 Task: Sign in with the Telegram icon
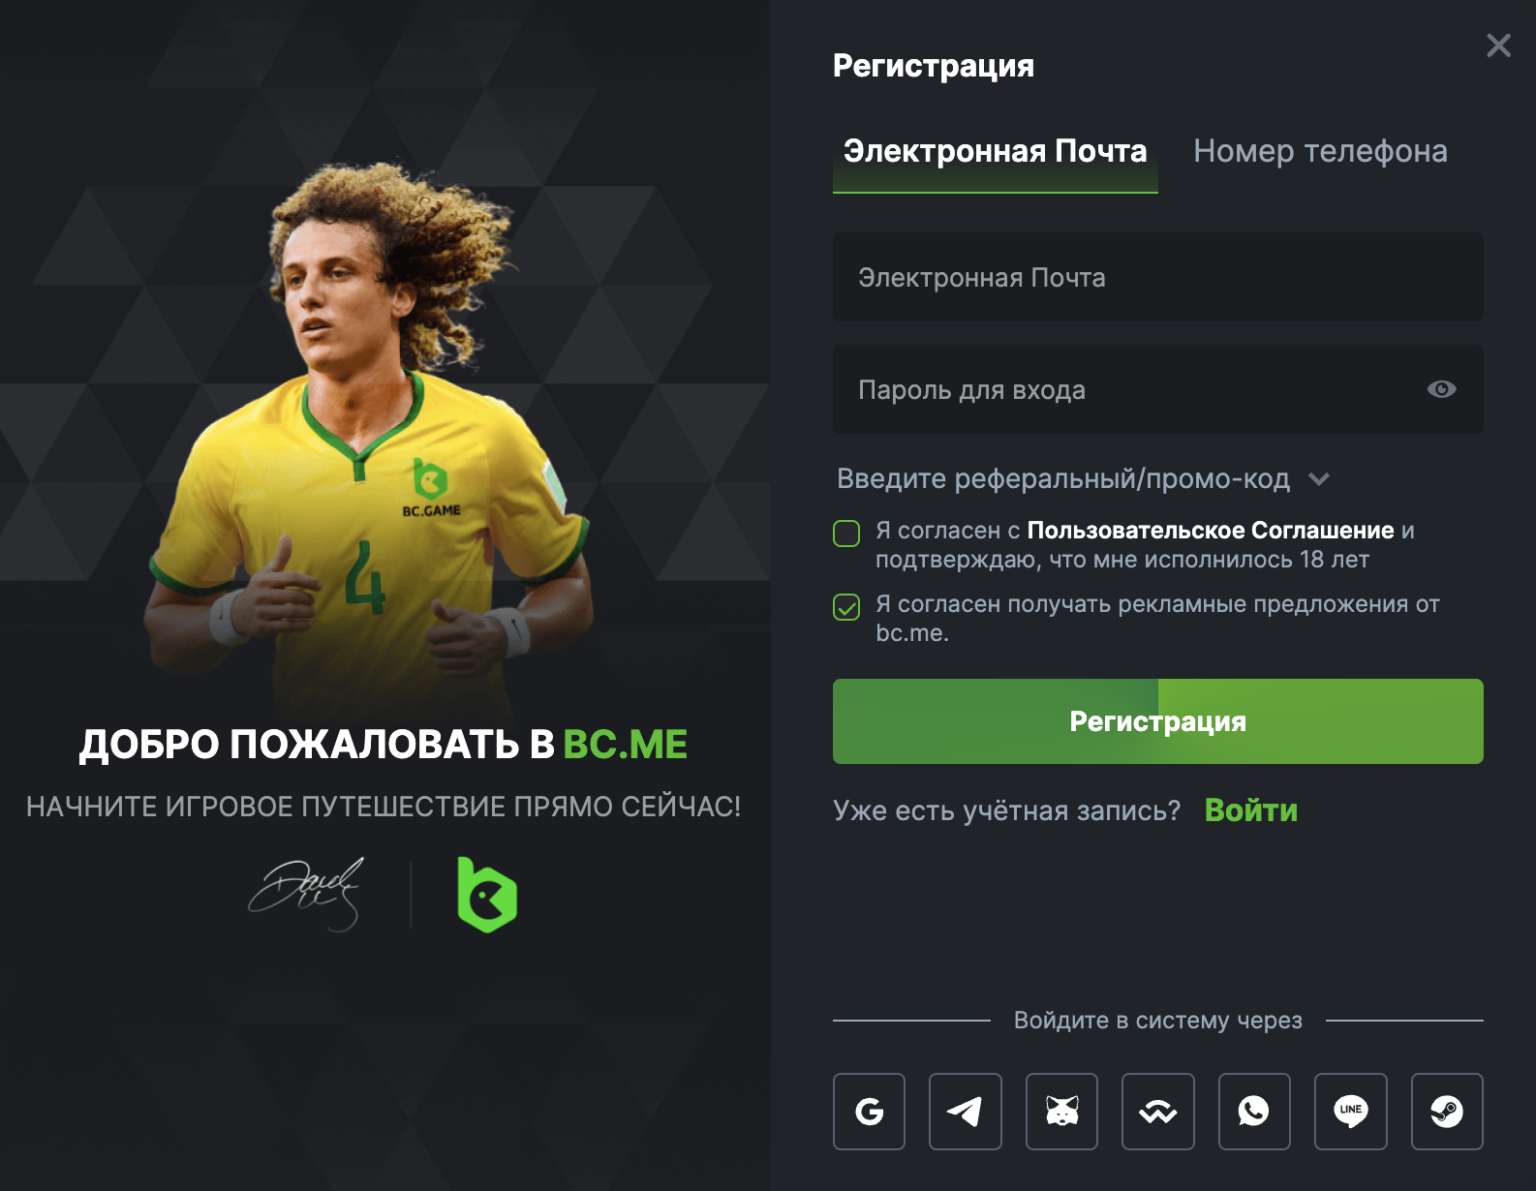tap(965, 1111)
